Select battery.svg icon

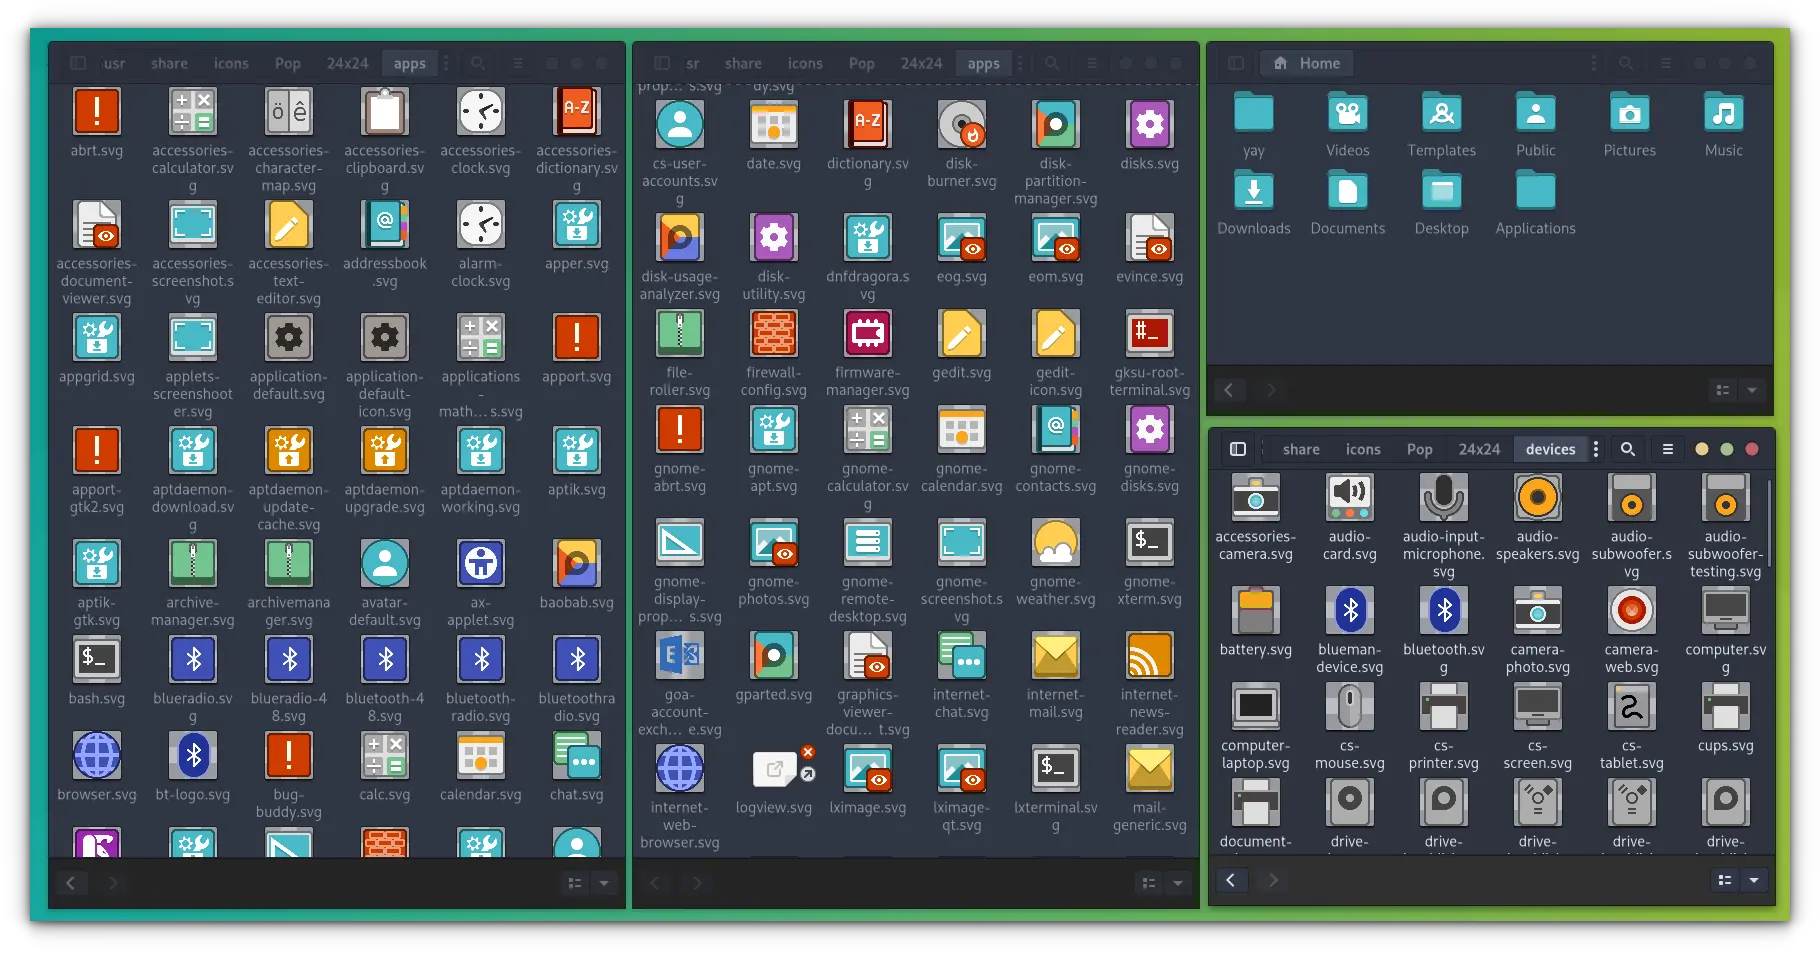[x=1256, y=610]
